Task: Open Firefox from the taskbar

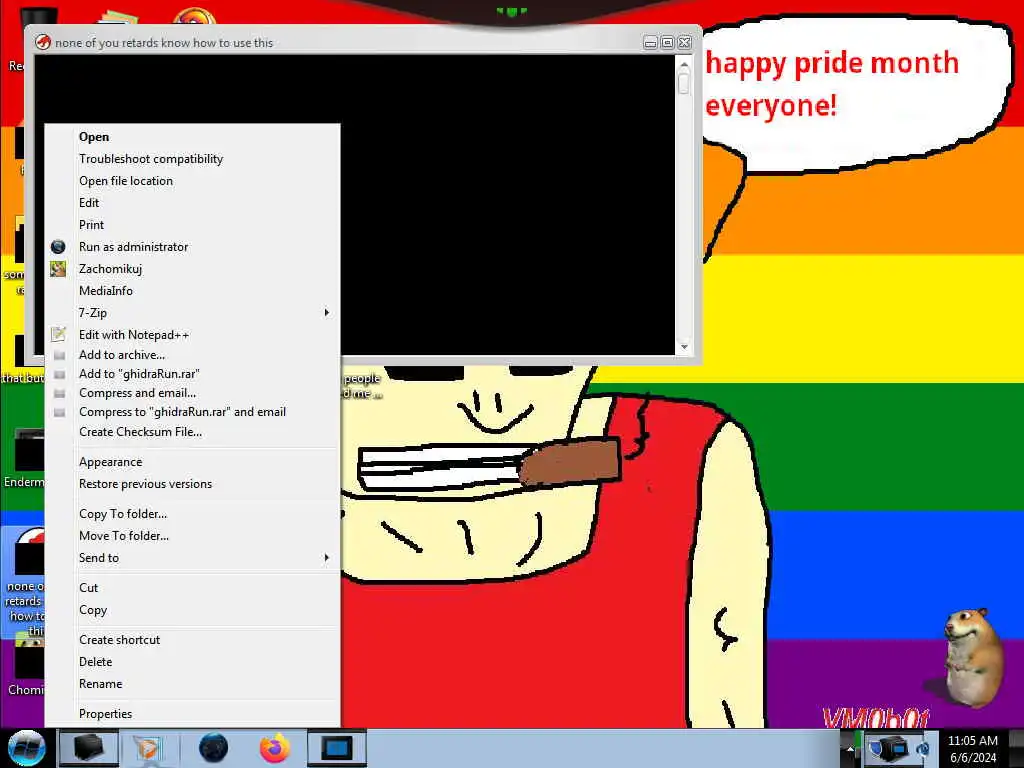Action: (x=275, y=748)
